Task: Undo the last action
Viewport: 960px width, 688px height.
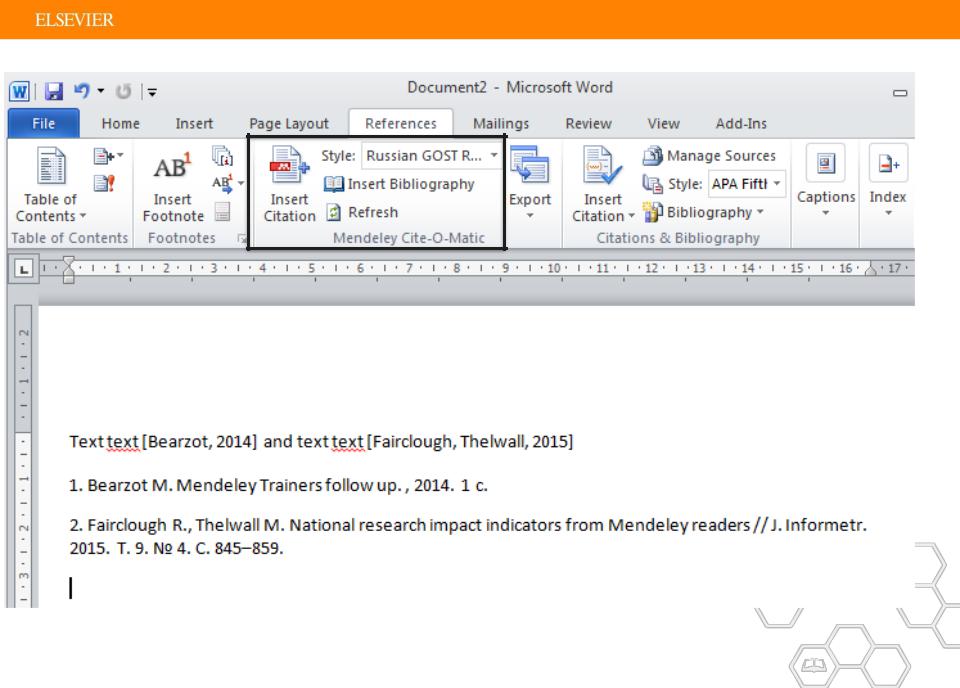Action: click(x=81, y=91)
